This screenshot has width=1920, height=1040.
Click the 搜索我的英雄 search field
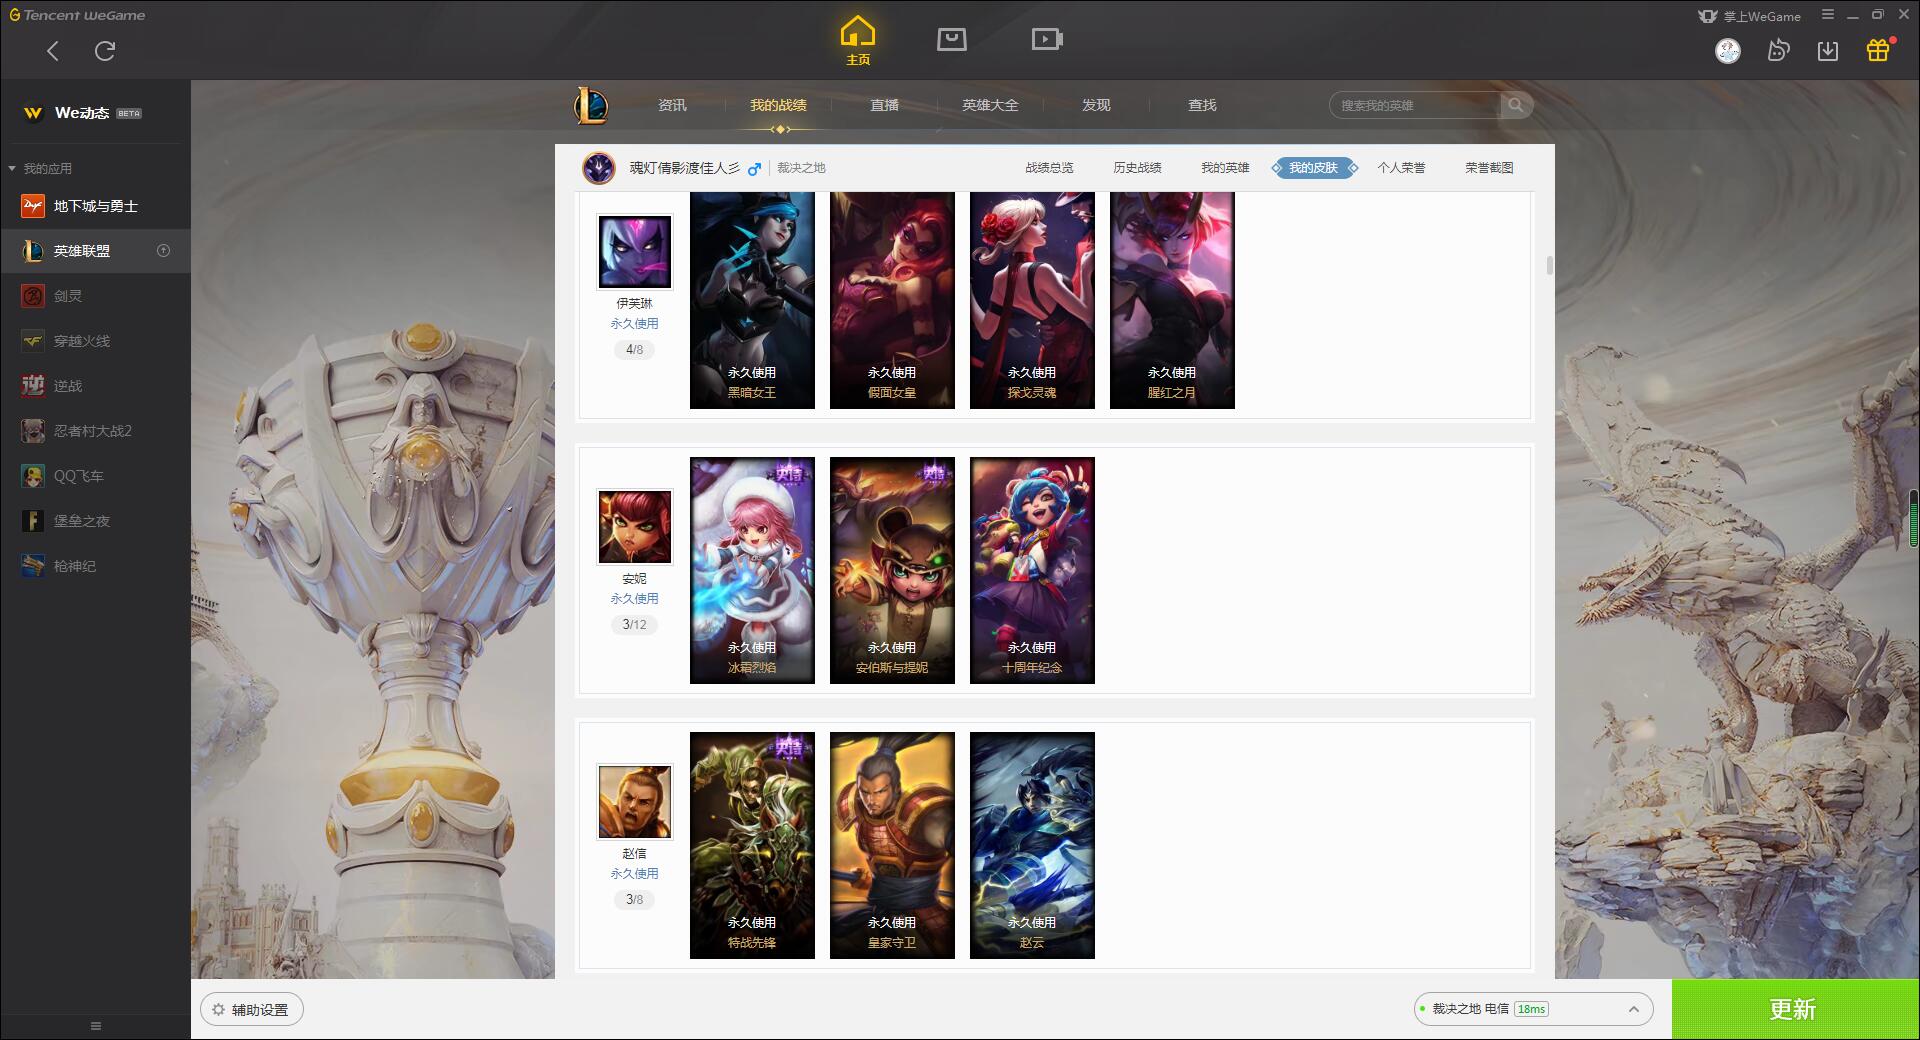pyautogui.click(x=1416, y=105)
